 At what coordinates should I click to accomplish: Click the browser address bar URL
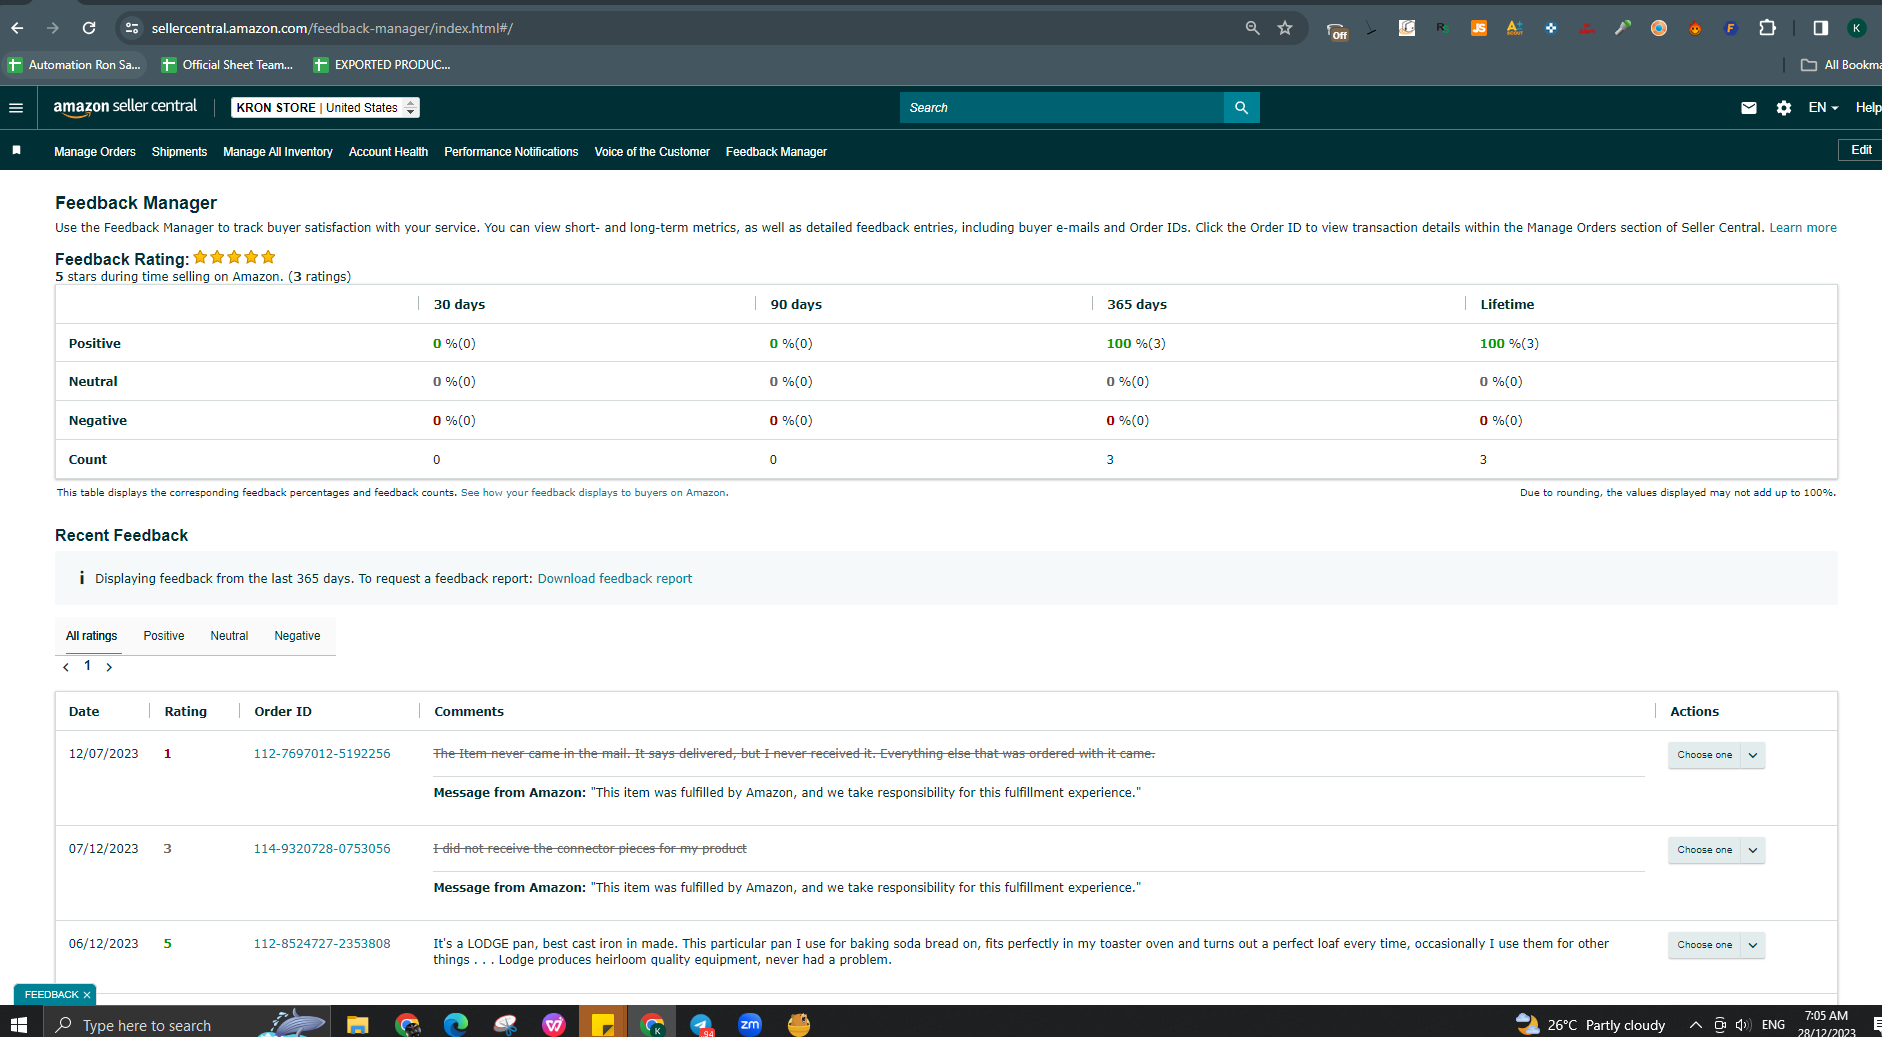point(333,28)
